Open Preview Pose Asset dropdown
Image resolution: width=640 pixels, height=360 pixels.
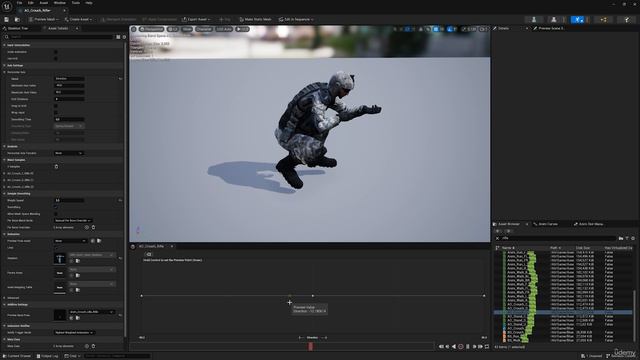click(x=71, y=241)
